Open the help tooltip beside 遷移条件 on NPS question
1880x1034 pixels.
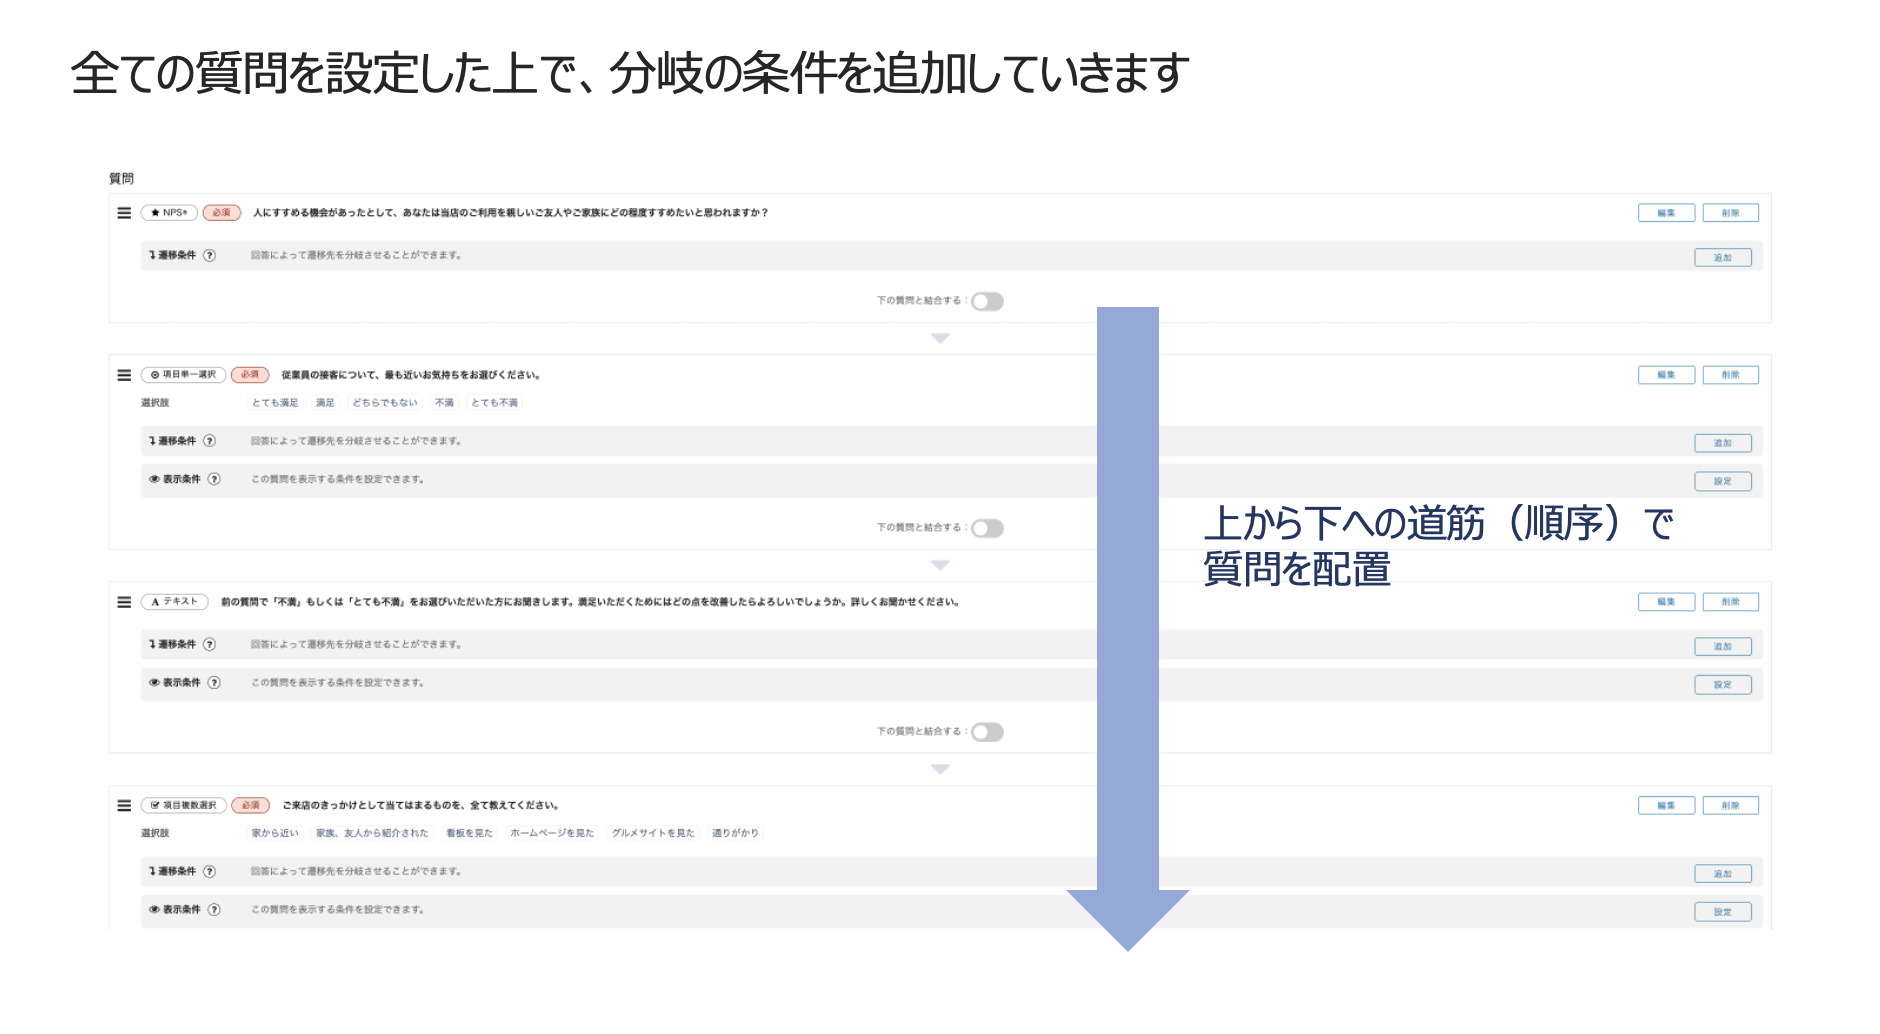[x=210, y=256]
